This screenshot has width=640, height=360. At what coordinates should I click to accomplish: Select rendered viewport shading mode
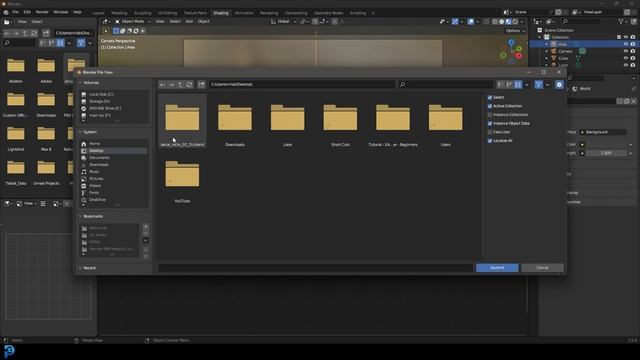[x=515, y=22]
